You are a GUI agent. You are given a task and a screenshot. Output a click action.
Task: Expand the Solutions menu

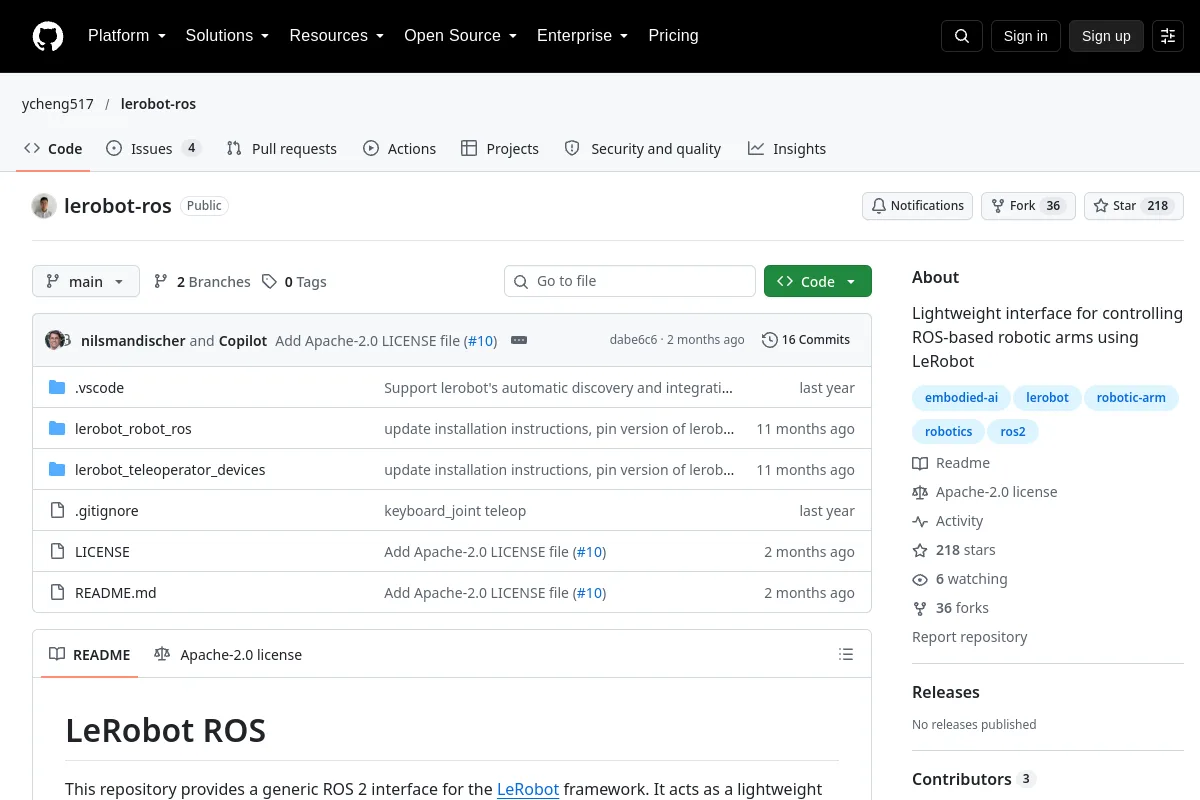coord(227,35)
